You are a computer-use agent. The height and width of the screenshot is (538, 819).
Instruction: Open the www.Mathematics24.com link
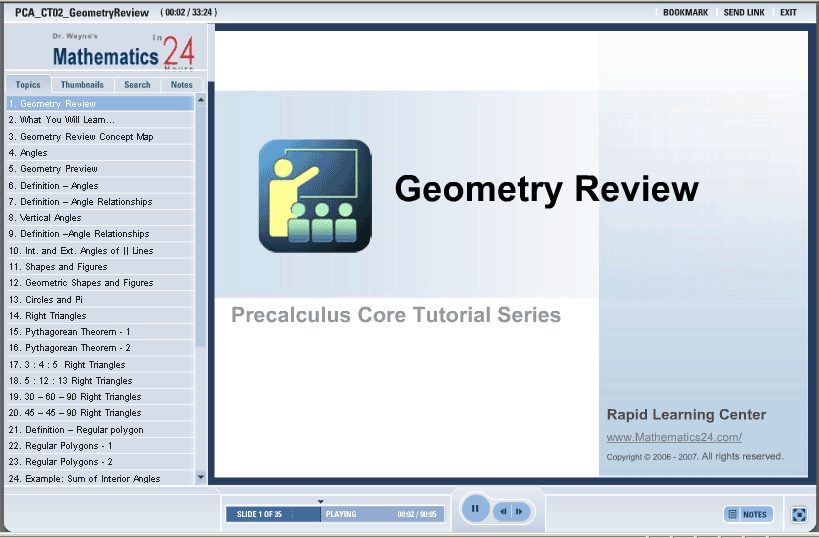coord(674,437)
